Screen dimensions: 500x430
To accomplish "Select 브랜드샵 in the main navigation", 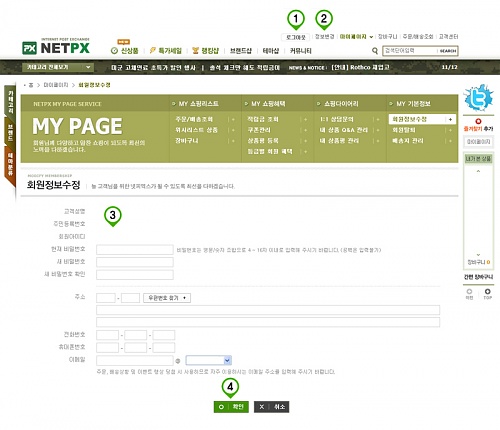I will [241, 51].
